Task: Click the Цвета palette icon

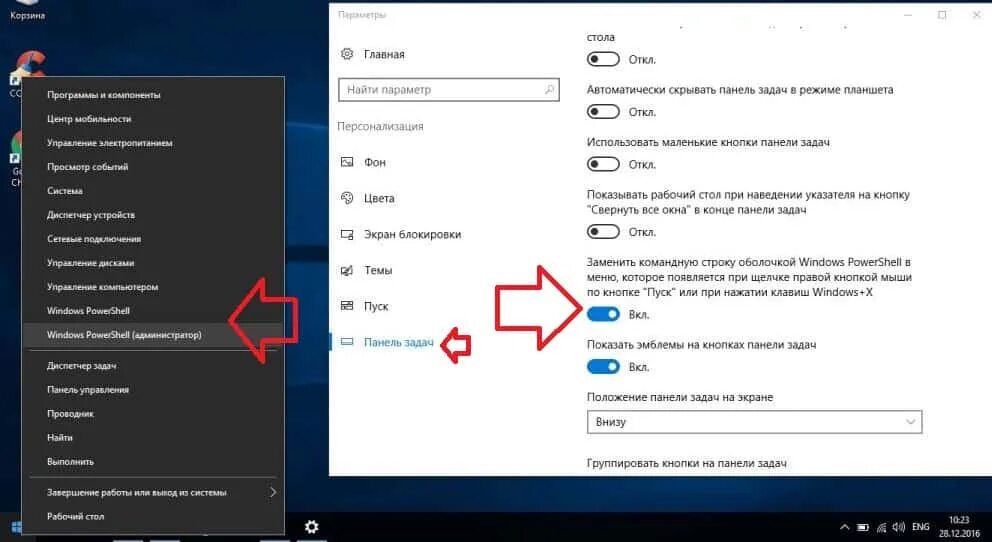Action: pyautogui.click(x=347, y=198)
